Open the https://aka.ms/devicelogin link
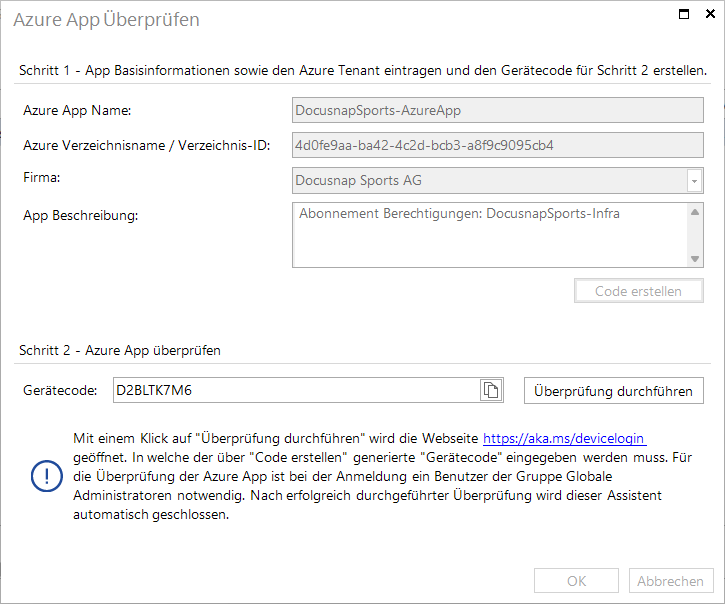 (x=564, y=438)
